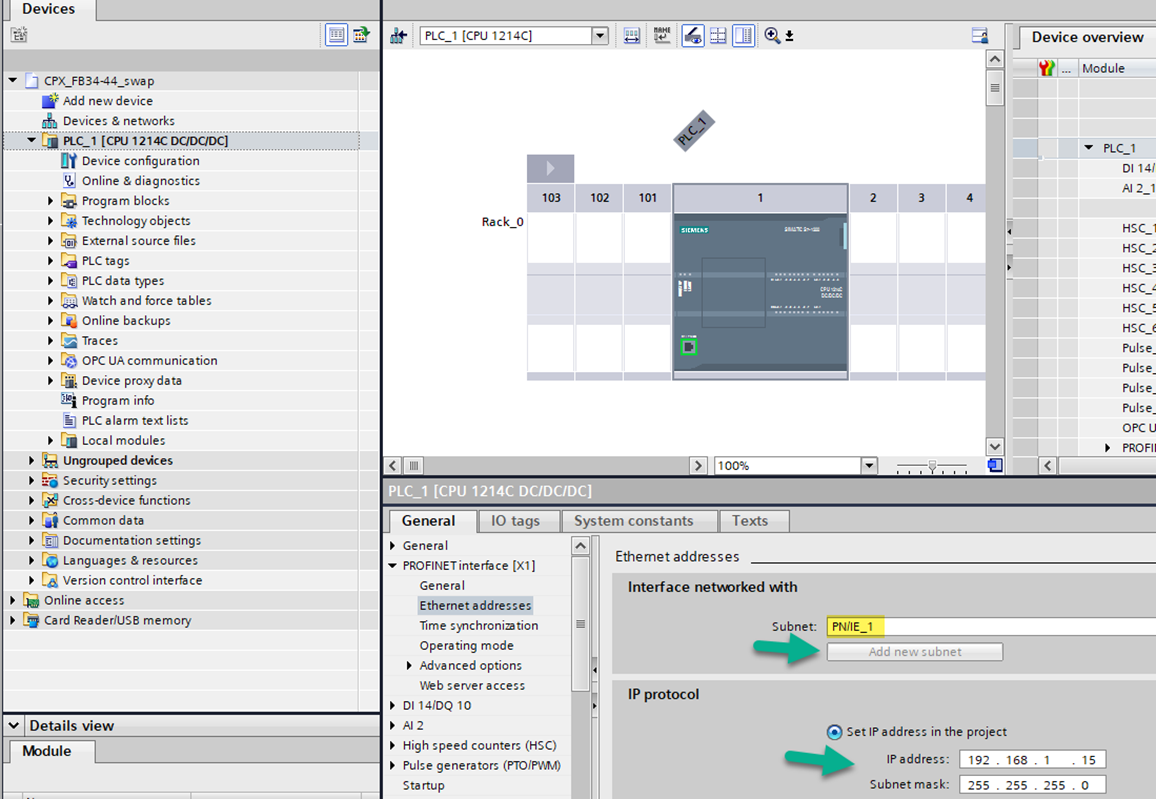Click the device view scroll right arrow

(x=697, y=465)
